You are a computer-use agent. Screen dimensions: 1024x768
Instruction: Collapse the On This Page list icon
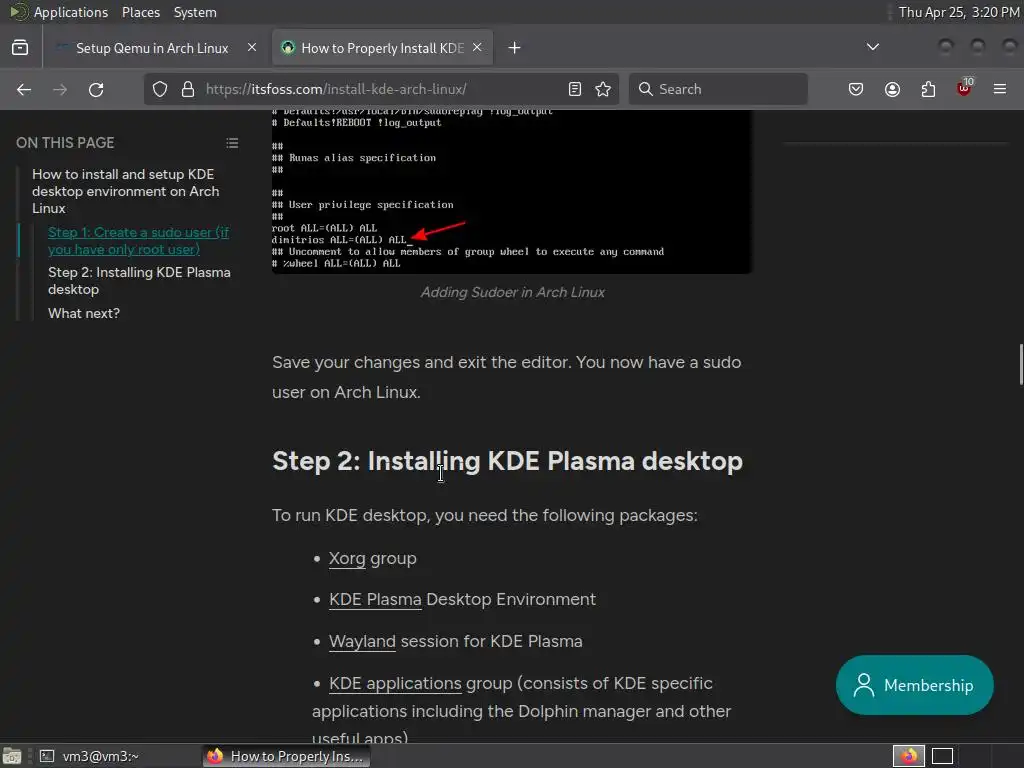(x=232, y=143)
